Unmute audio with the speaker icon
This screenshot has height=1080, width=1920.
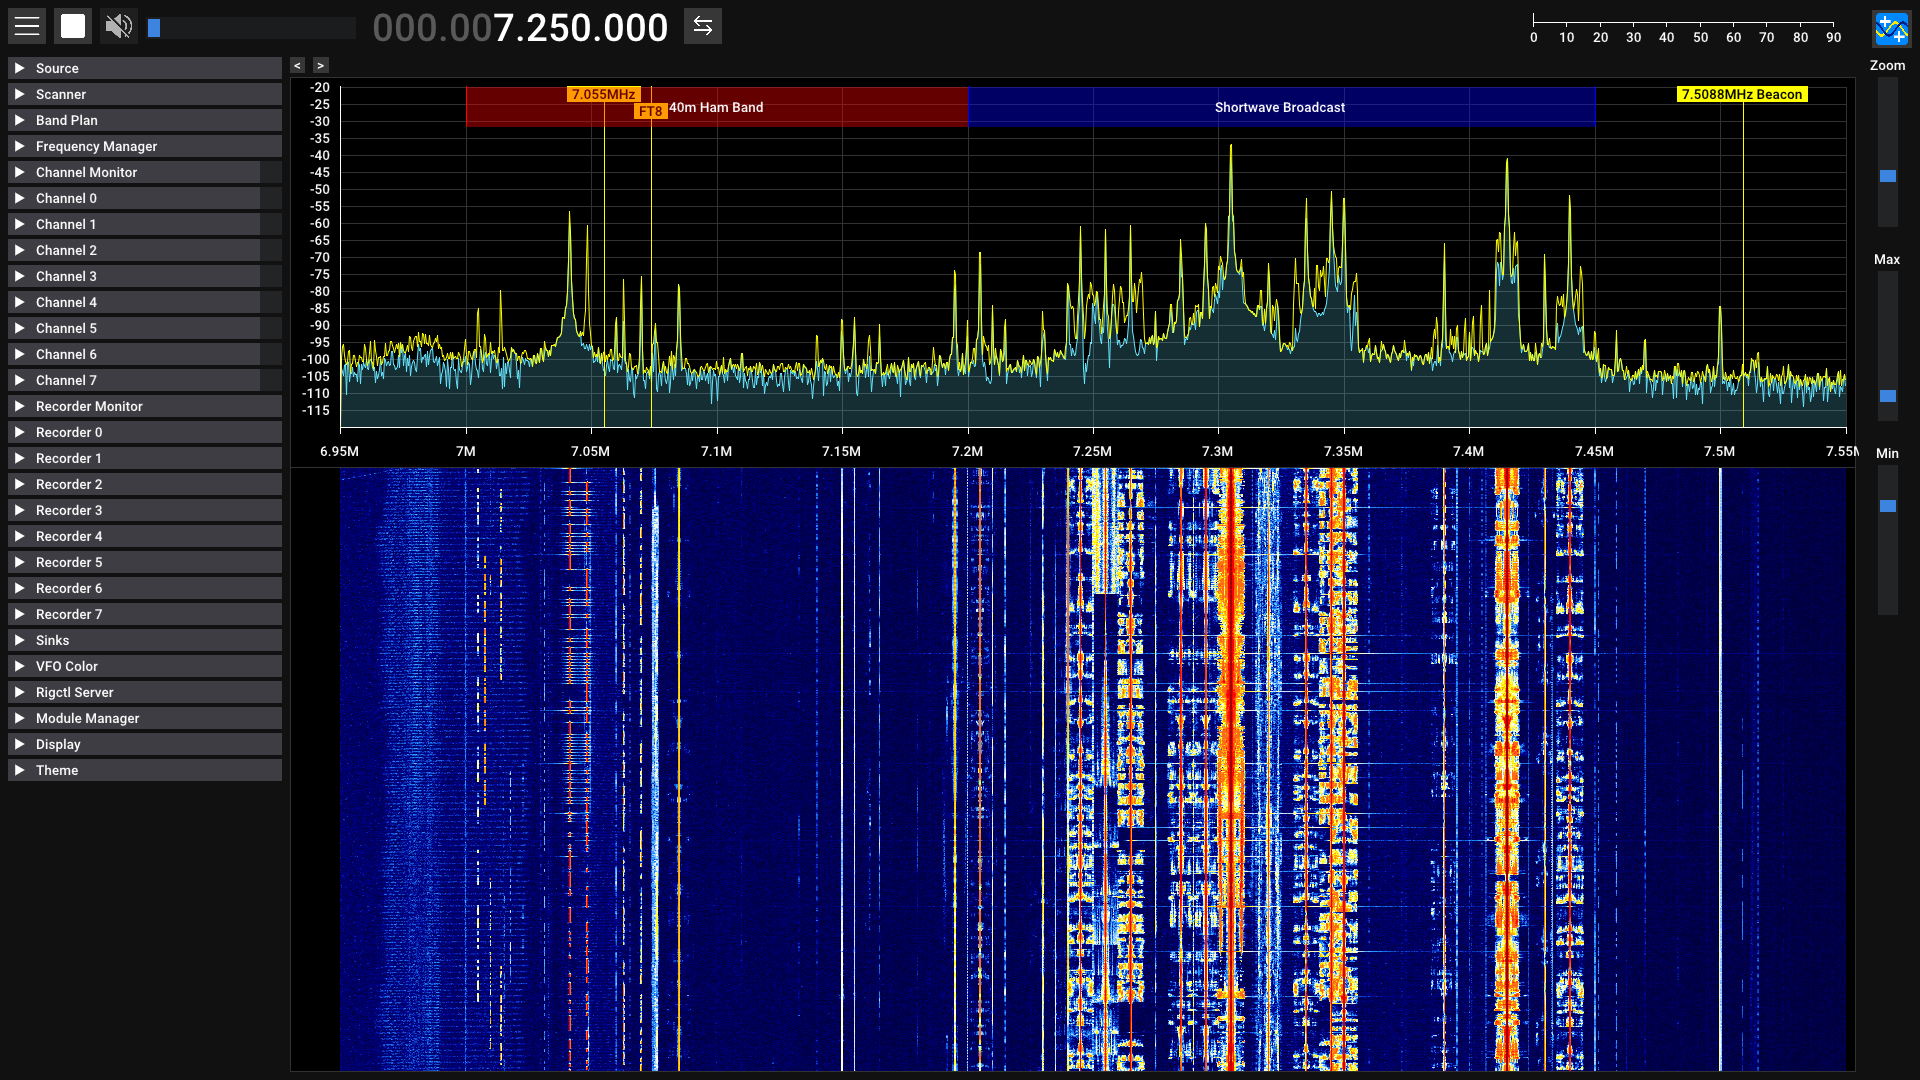(x=118, y=26)
